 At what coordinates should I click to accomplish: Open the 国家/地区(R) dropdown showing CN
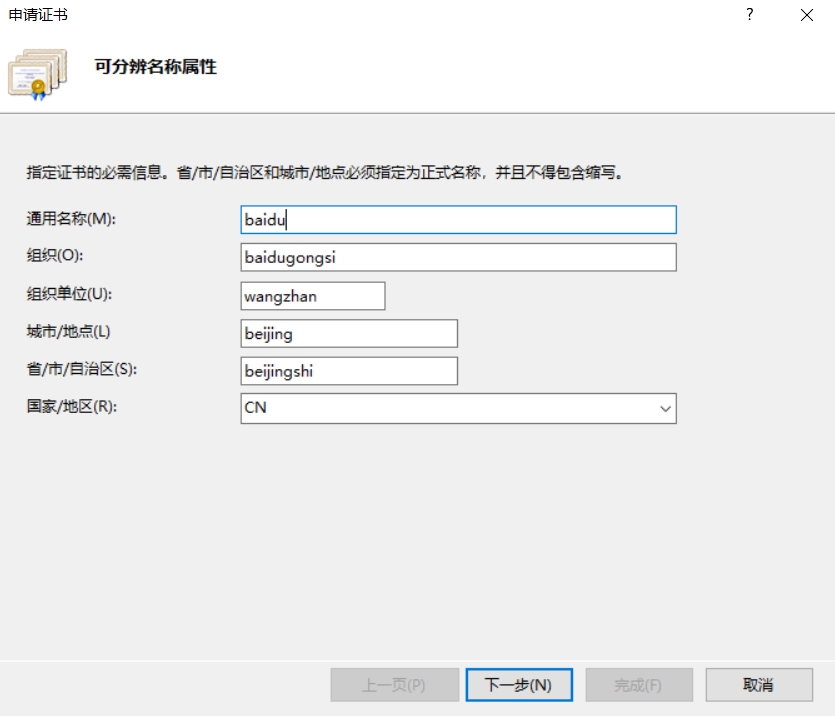[459, 408]
